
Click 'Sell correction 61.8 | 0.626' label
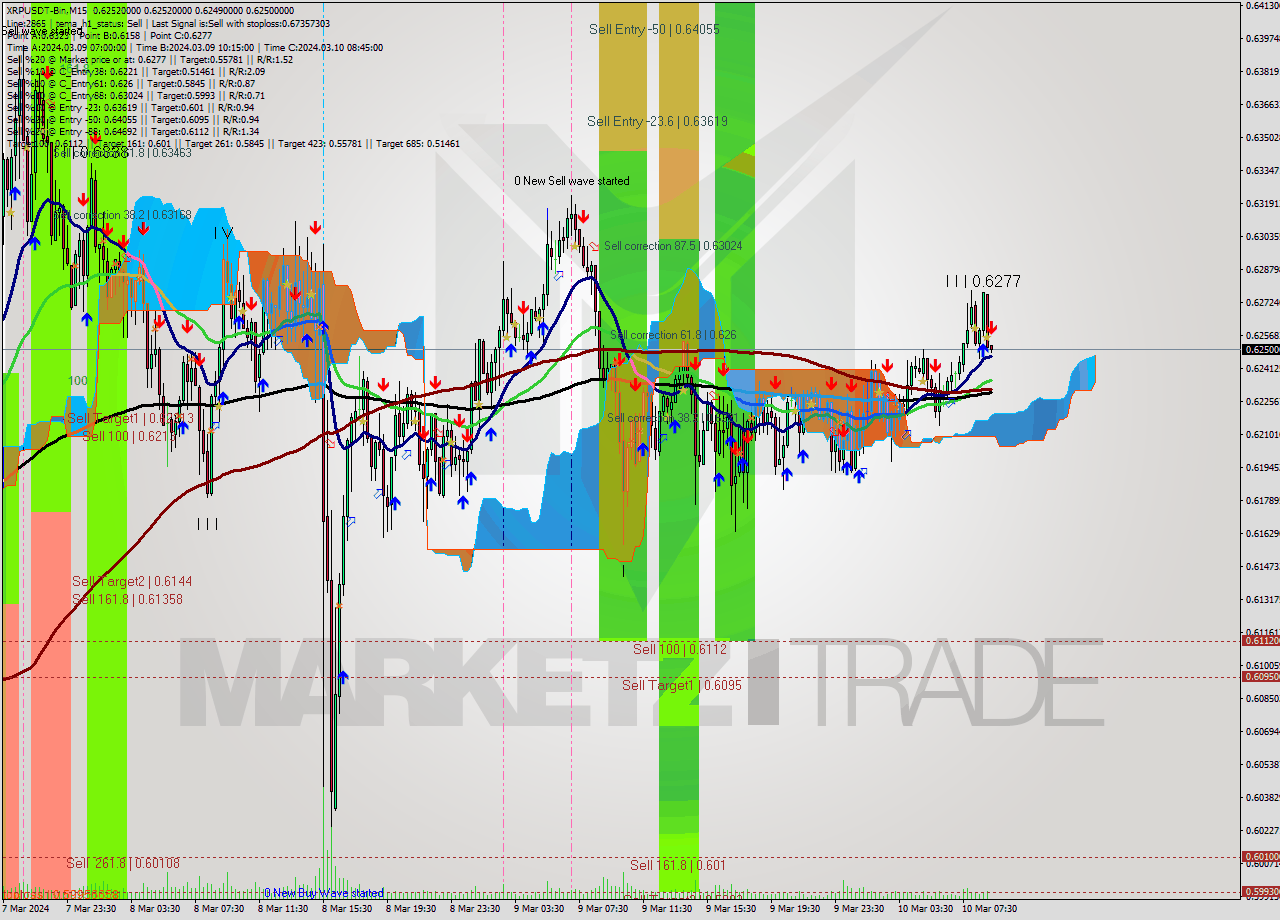(673, 335)
